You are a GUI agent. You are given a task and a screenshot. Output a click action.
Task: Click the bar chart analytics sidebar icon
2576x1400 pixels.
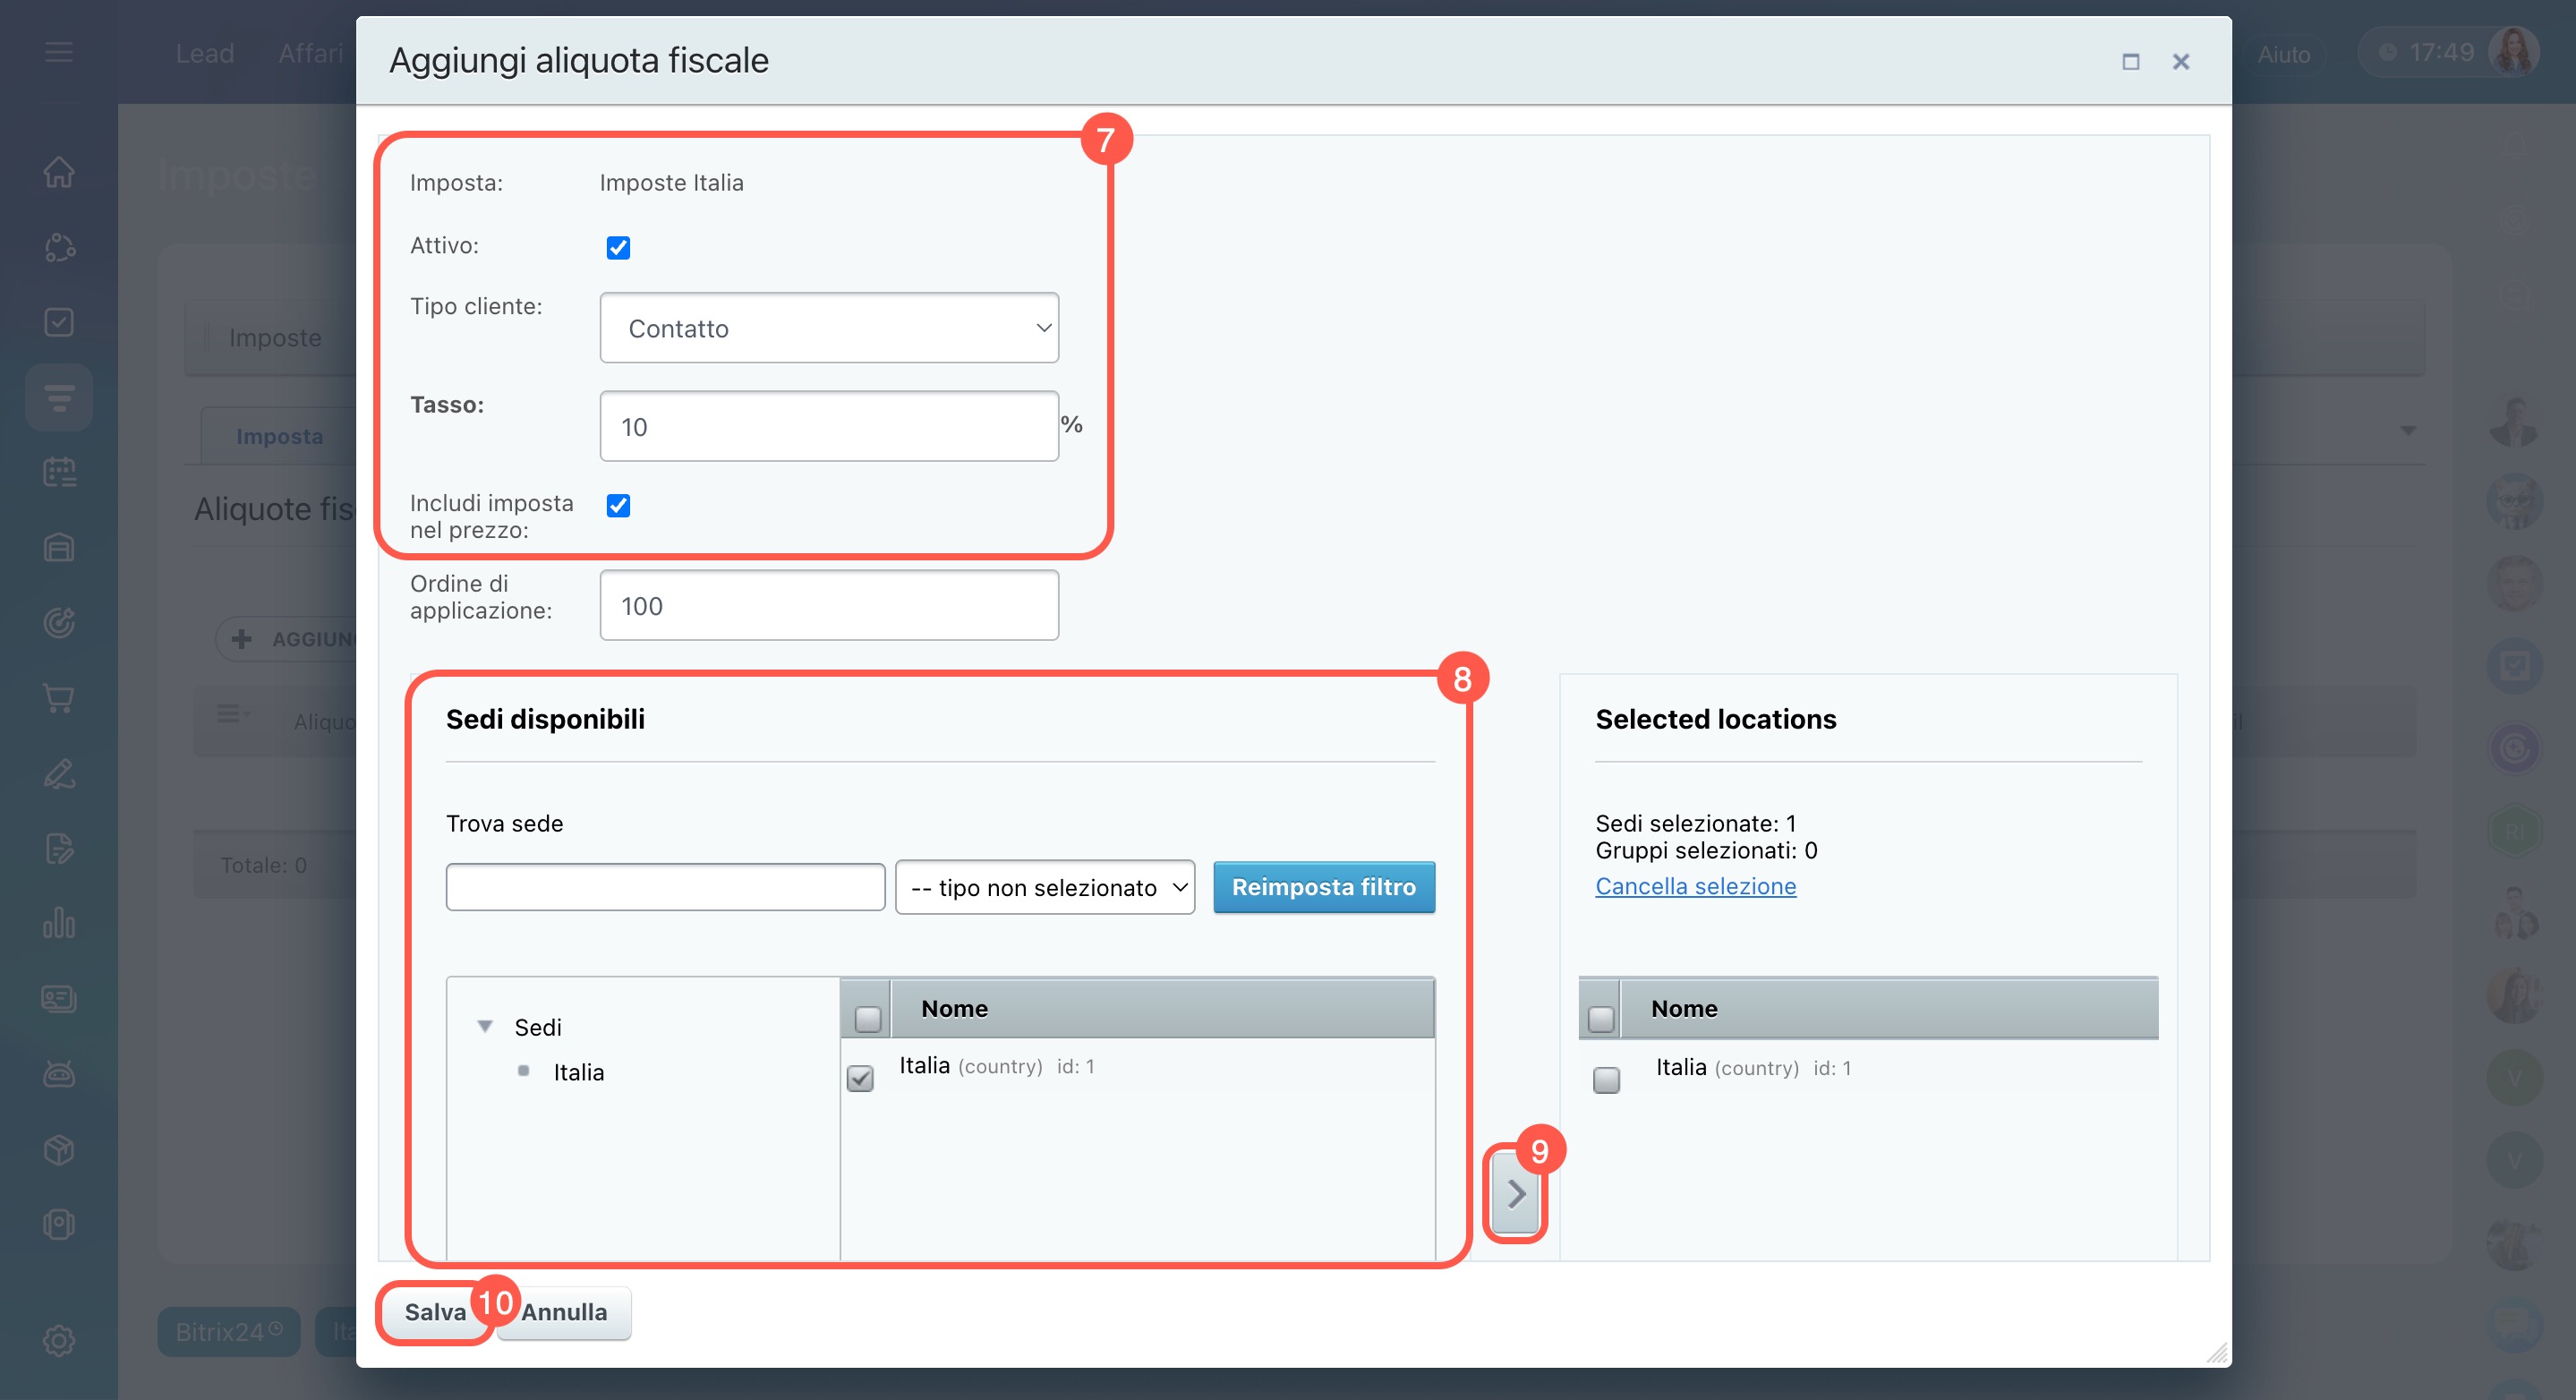(x=59, y=923)
